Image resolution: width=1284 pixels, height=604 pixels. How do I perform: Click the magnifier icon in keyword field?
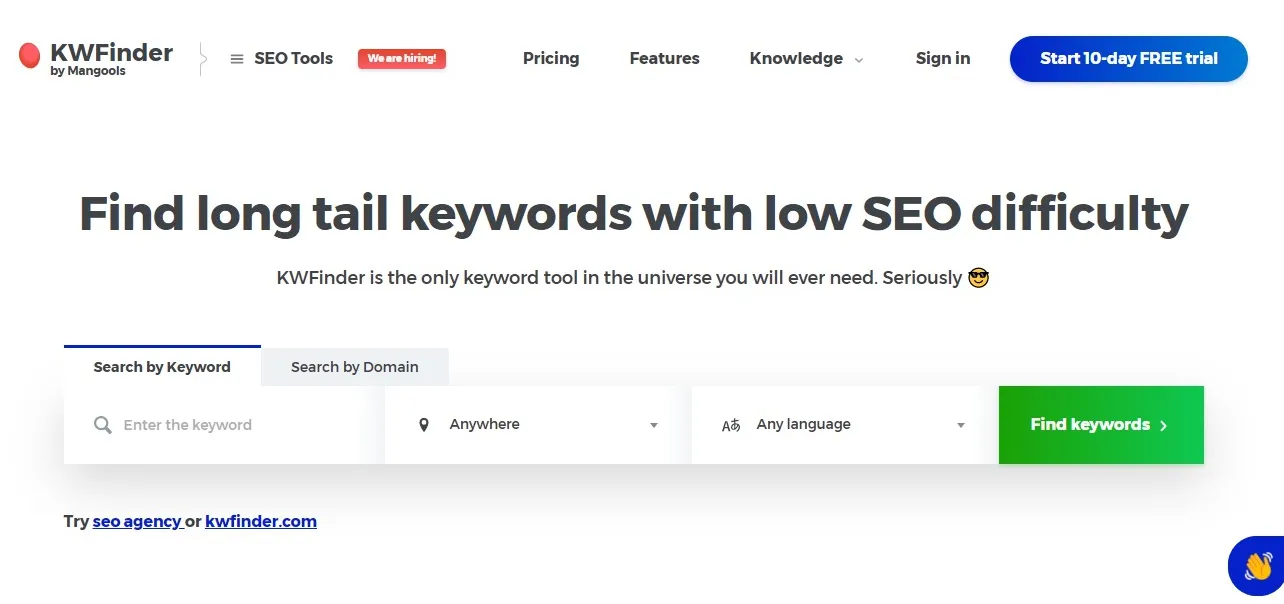[102, 425]
